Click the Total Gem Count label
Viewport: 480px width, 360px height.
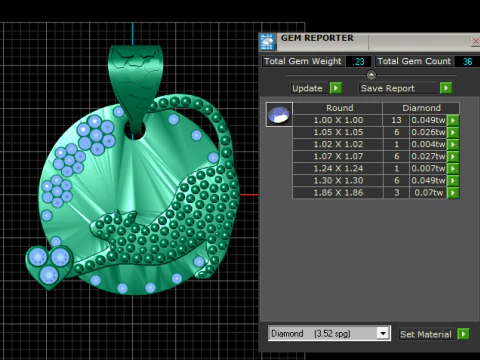[x=414, y=61]
